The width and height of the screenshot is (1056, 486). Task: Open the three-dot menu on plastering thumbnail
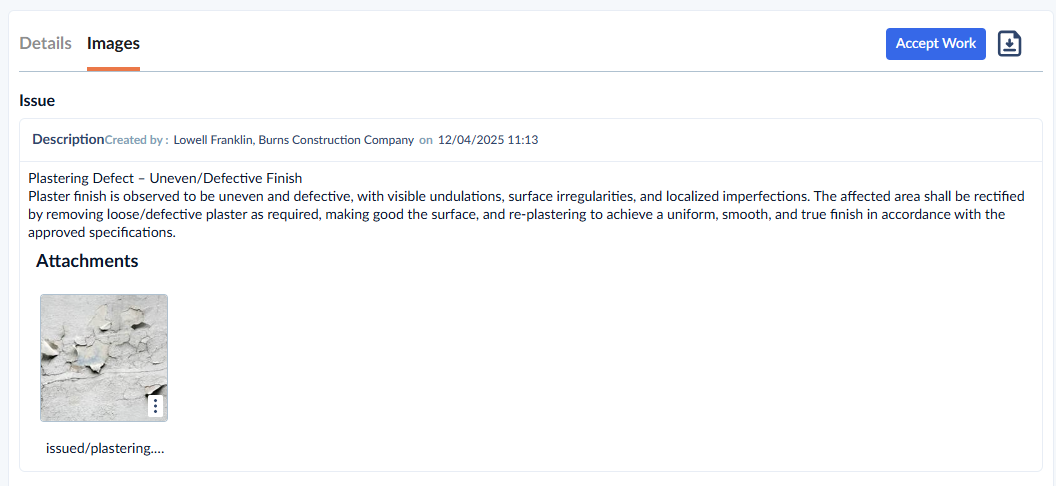pyautogui.click(x=156, y=406)
